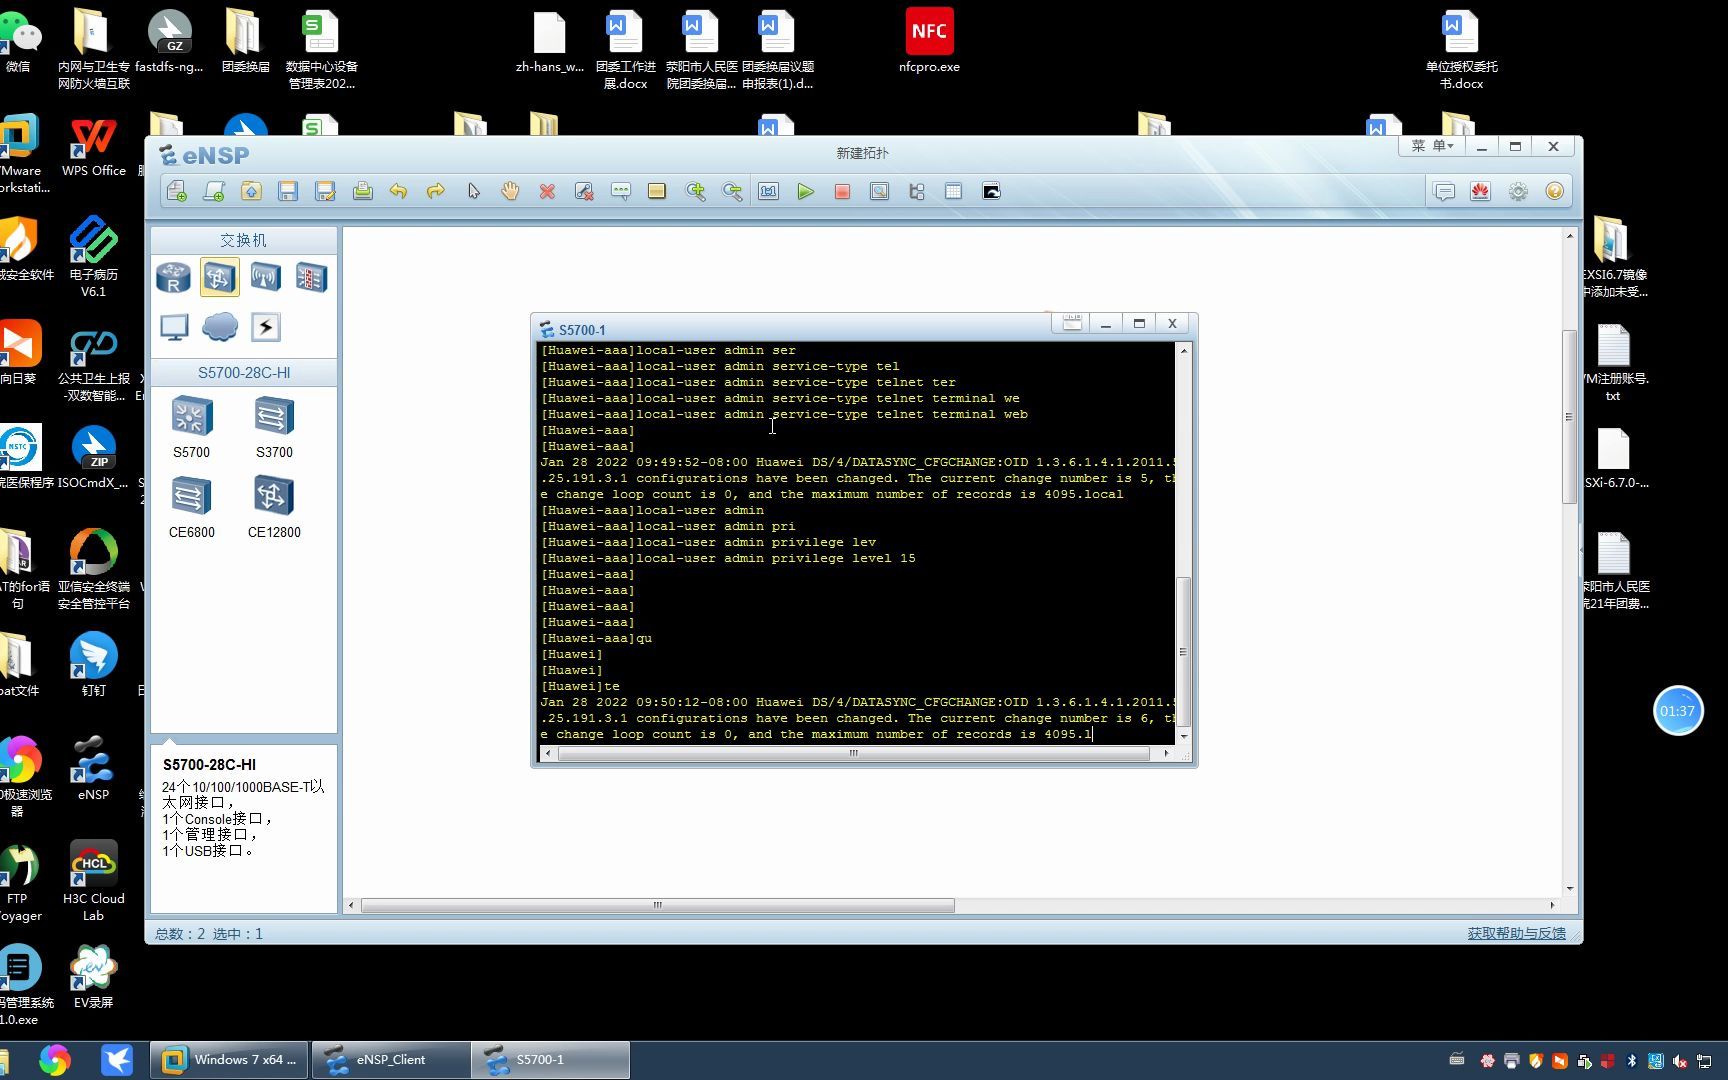Screen dimensions: 1728x1080
Task: Select the Router device category
Action: (174, 277)
